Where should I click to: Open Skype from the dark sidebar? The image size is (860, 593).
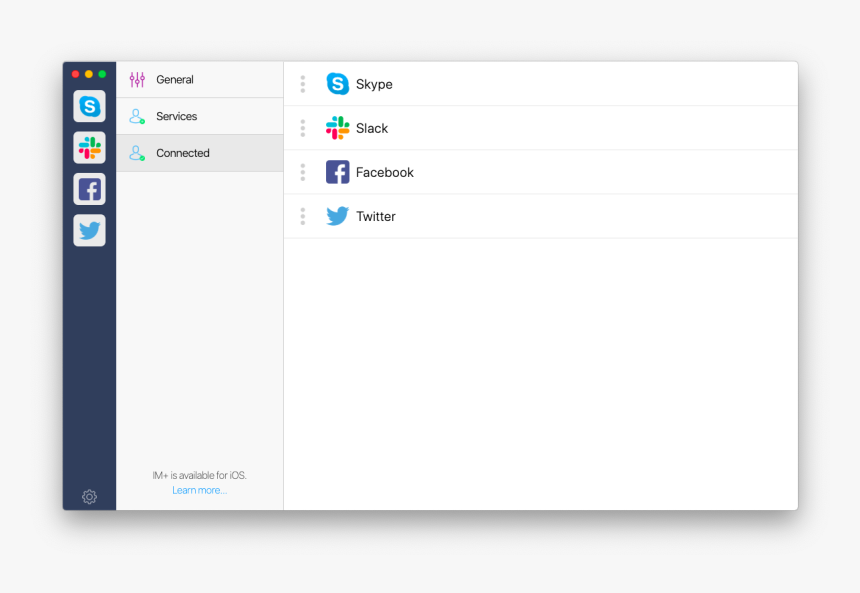pos(89,106)
